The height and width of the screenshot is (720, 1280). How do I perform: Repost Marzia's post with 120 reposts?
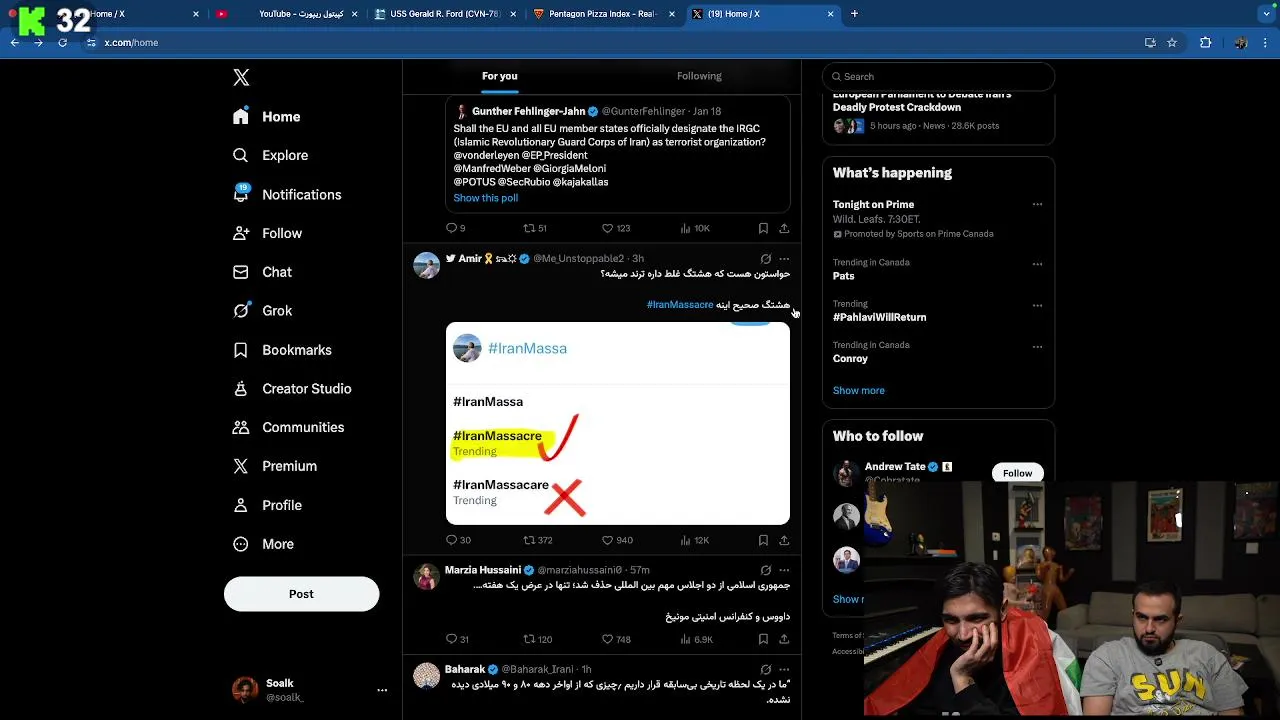pos(538,639)
